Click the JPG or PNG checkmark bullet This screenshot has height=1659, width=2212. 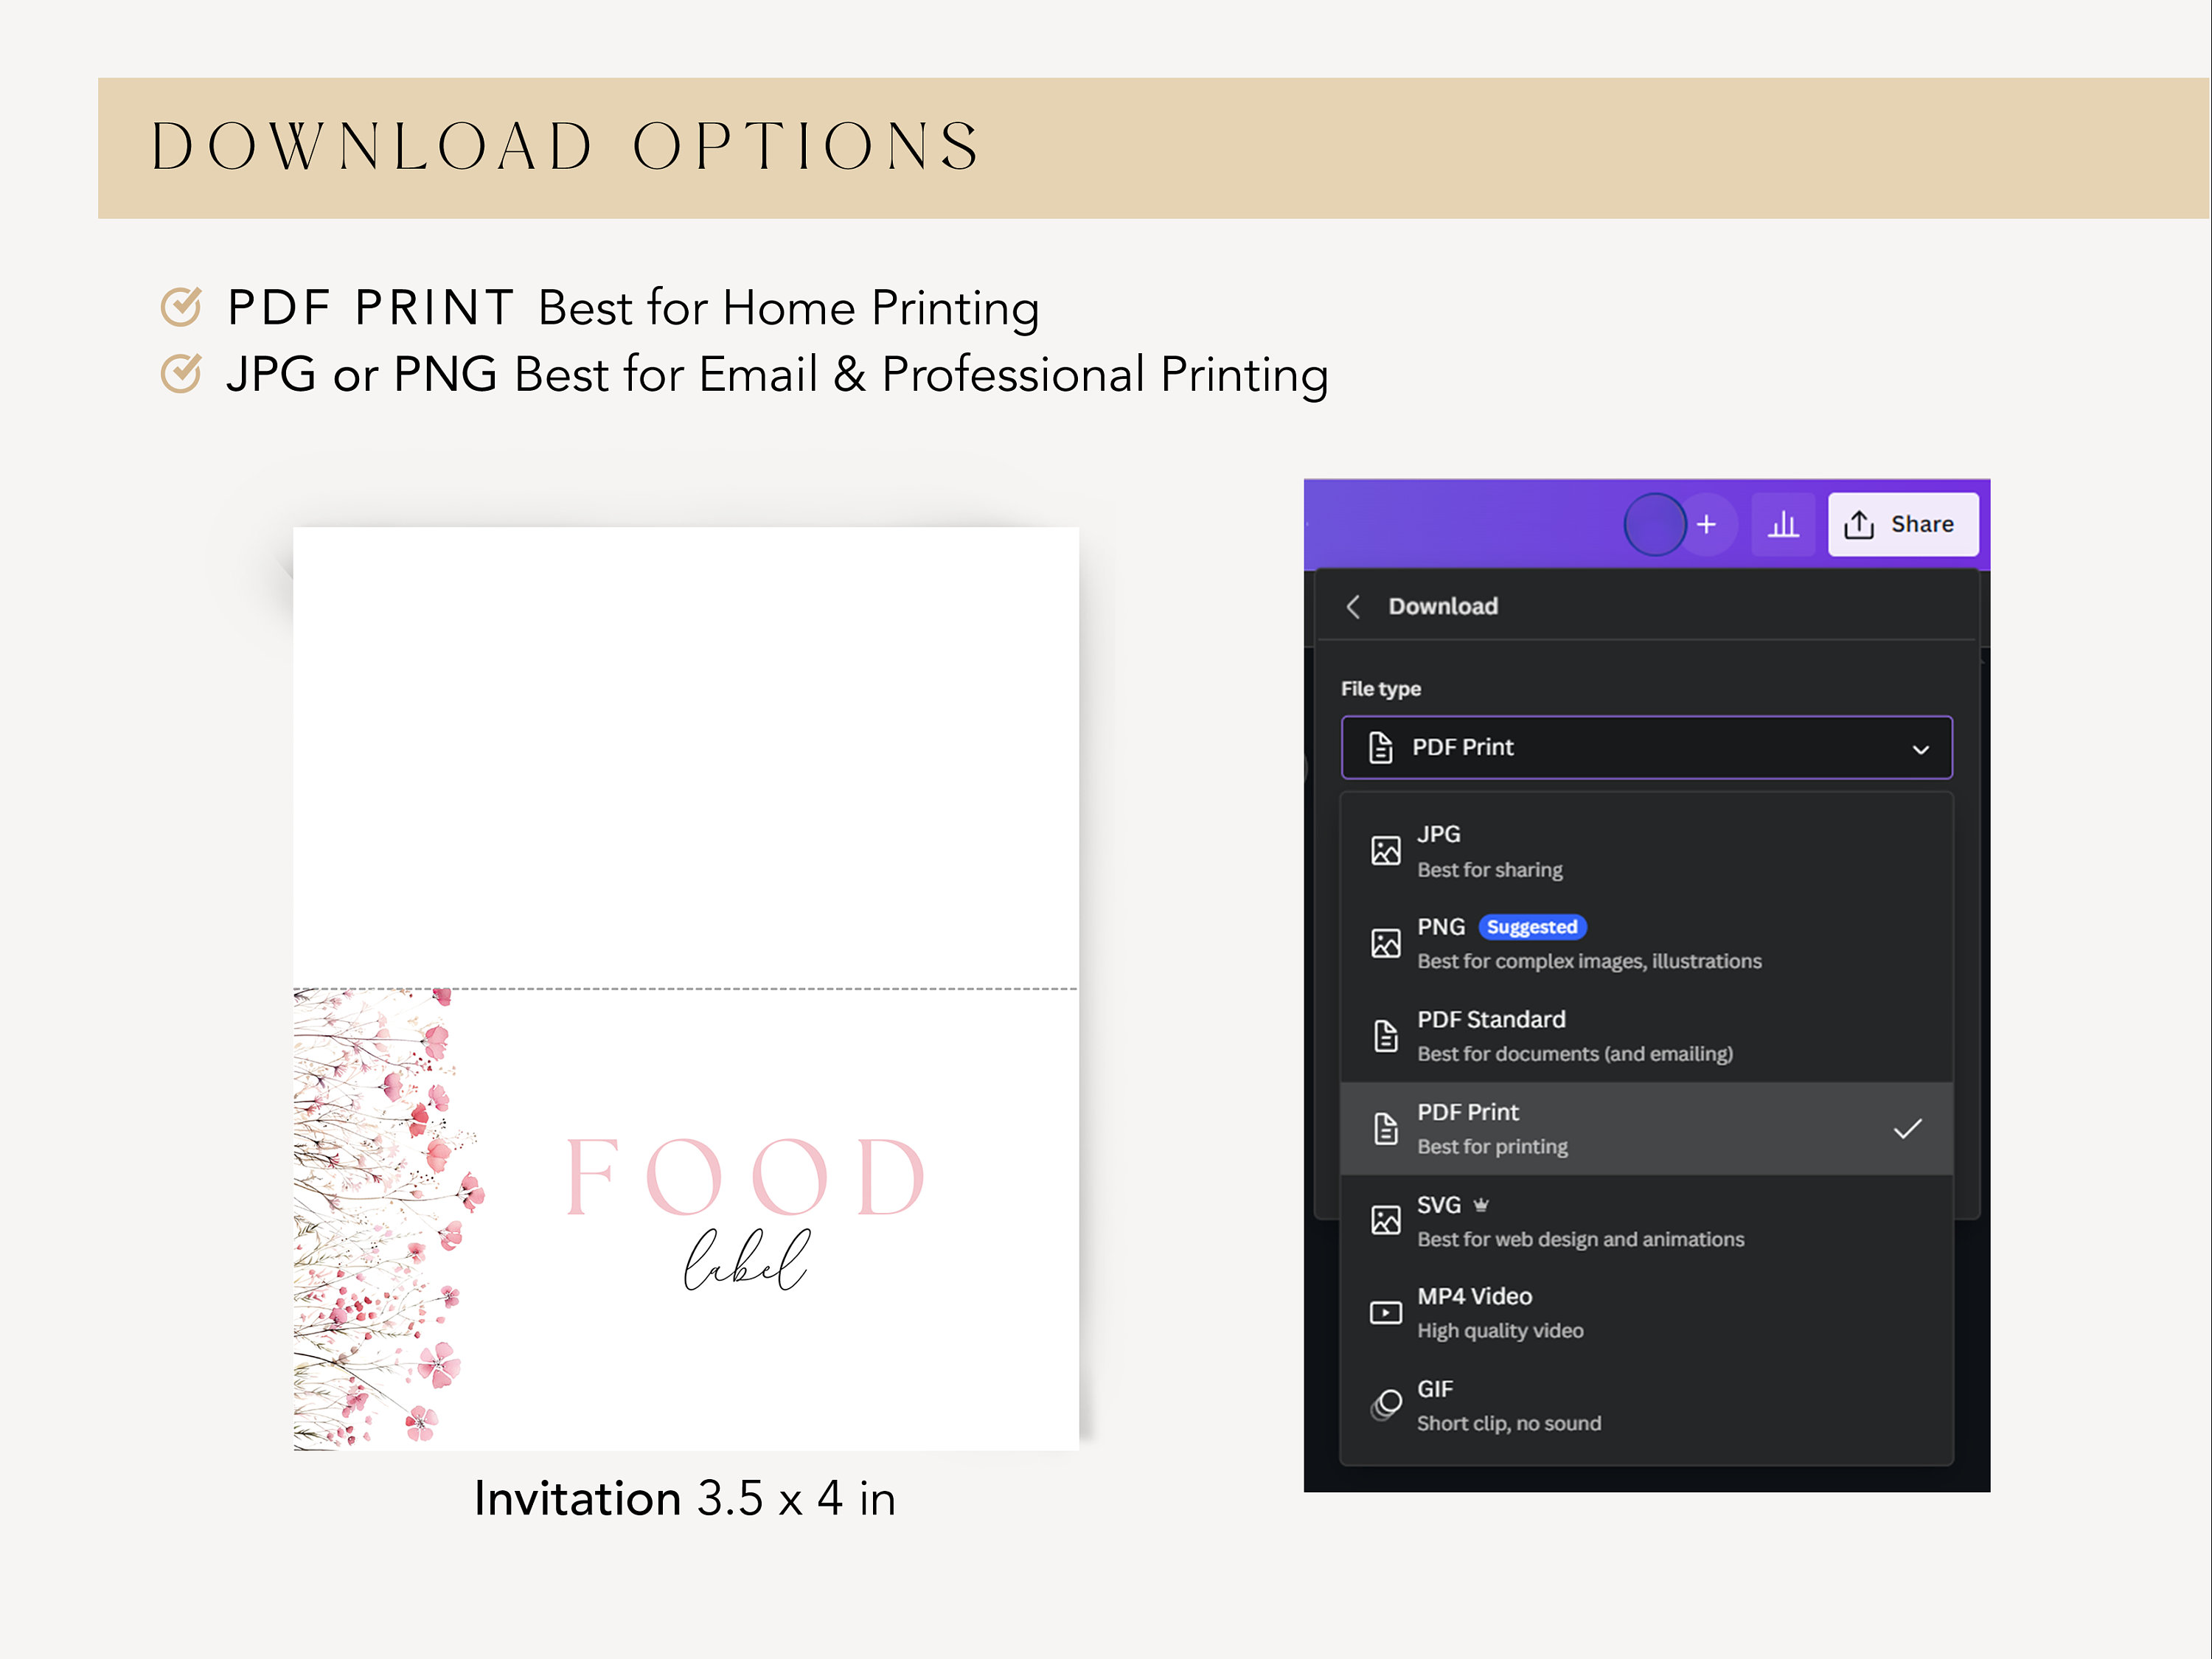tap(181, 373)
